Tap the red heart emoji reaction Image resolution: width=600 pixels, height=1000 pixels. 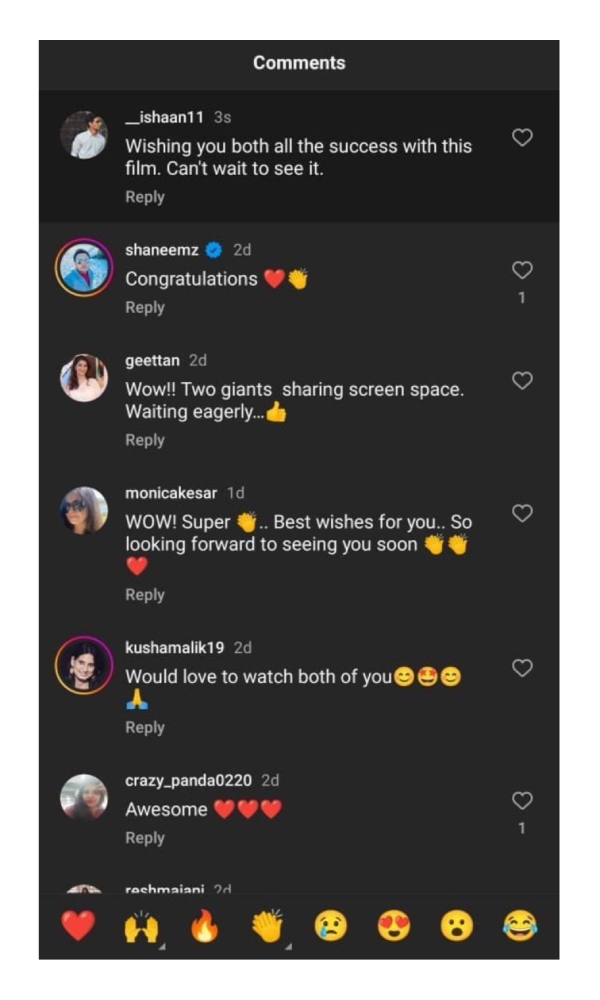click(77, 926)
